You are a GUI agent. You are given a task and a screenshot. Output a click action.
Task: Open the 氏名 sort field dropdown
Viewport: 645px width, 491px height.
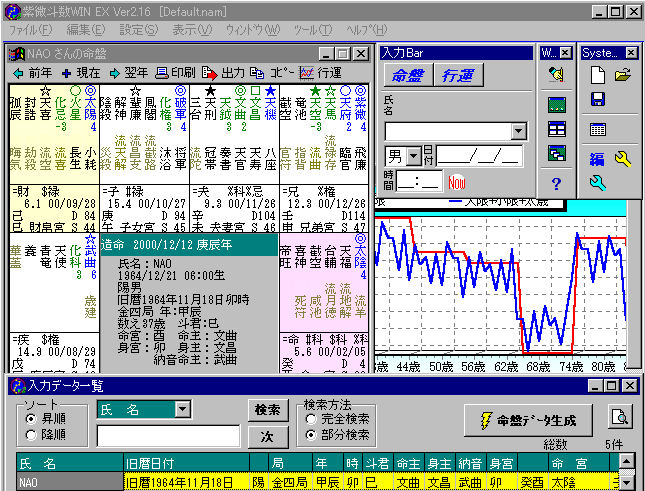182,409
